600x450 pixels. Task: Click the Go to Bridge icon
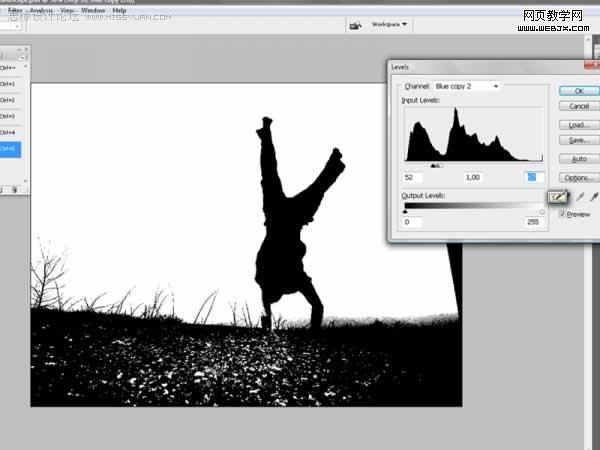(355, 25)
